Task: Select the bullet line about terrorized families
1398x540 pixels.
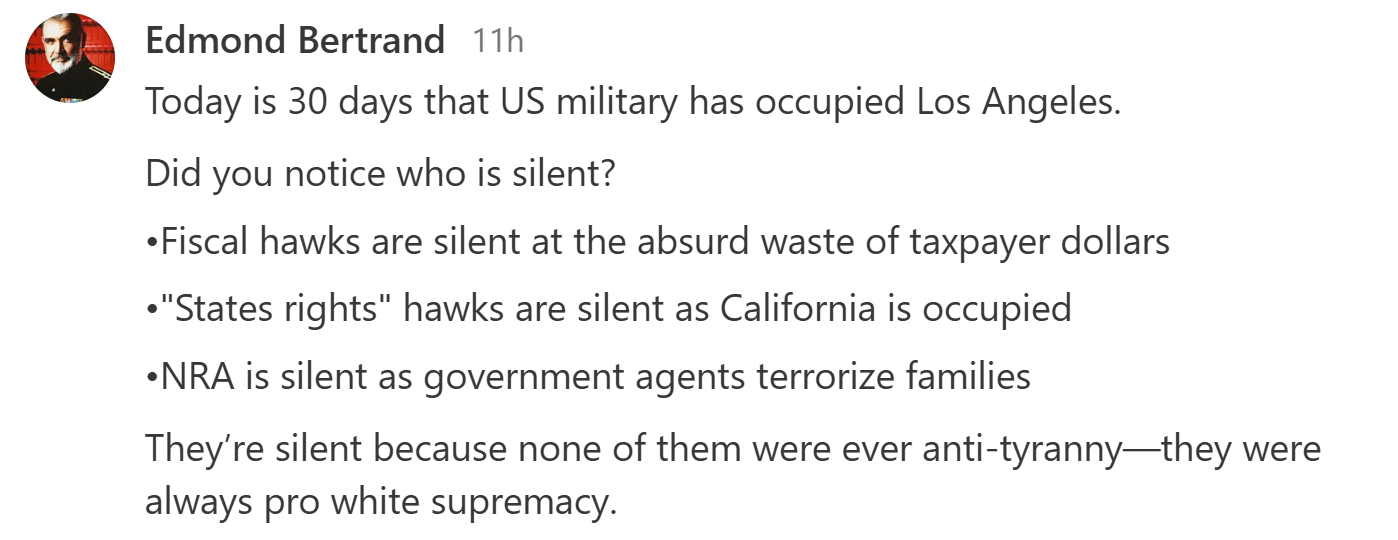Action: 588,376
